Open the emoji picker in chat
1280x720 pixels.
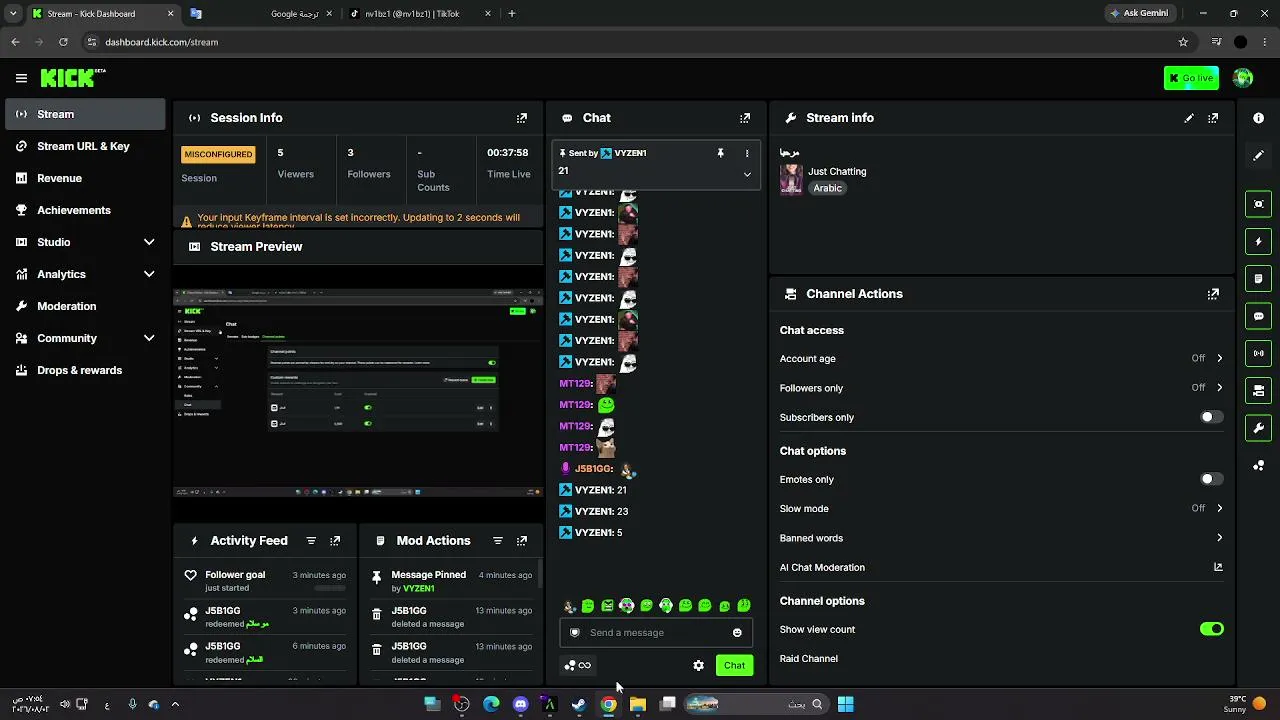(737, 633)
